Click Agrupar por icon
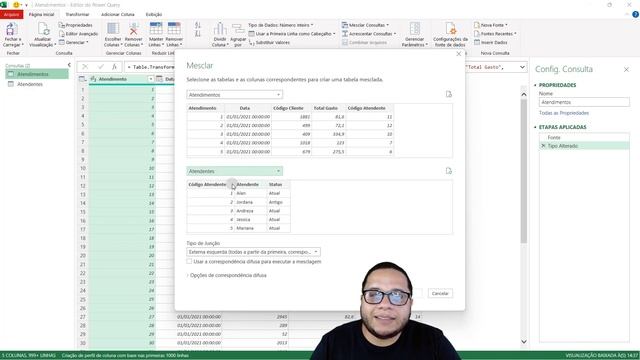The image size is (640, 360). (238, 29)
